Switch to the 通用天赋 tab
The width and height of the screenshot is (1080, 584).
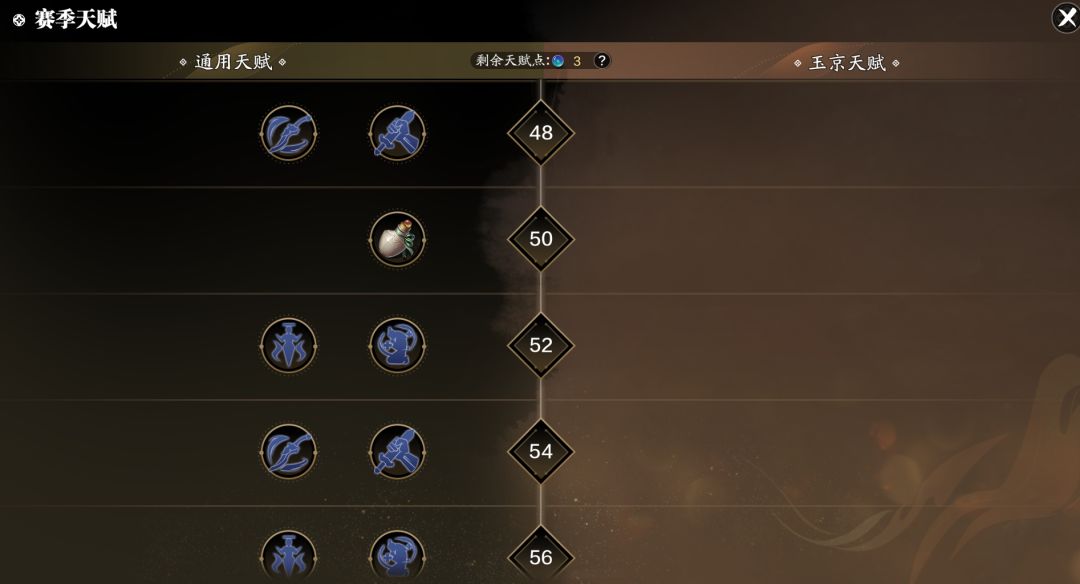pos(233,62)
